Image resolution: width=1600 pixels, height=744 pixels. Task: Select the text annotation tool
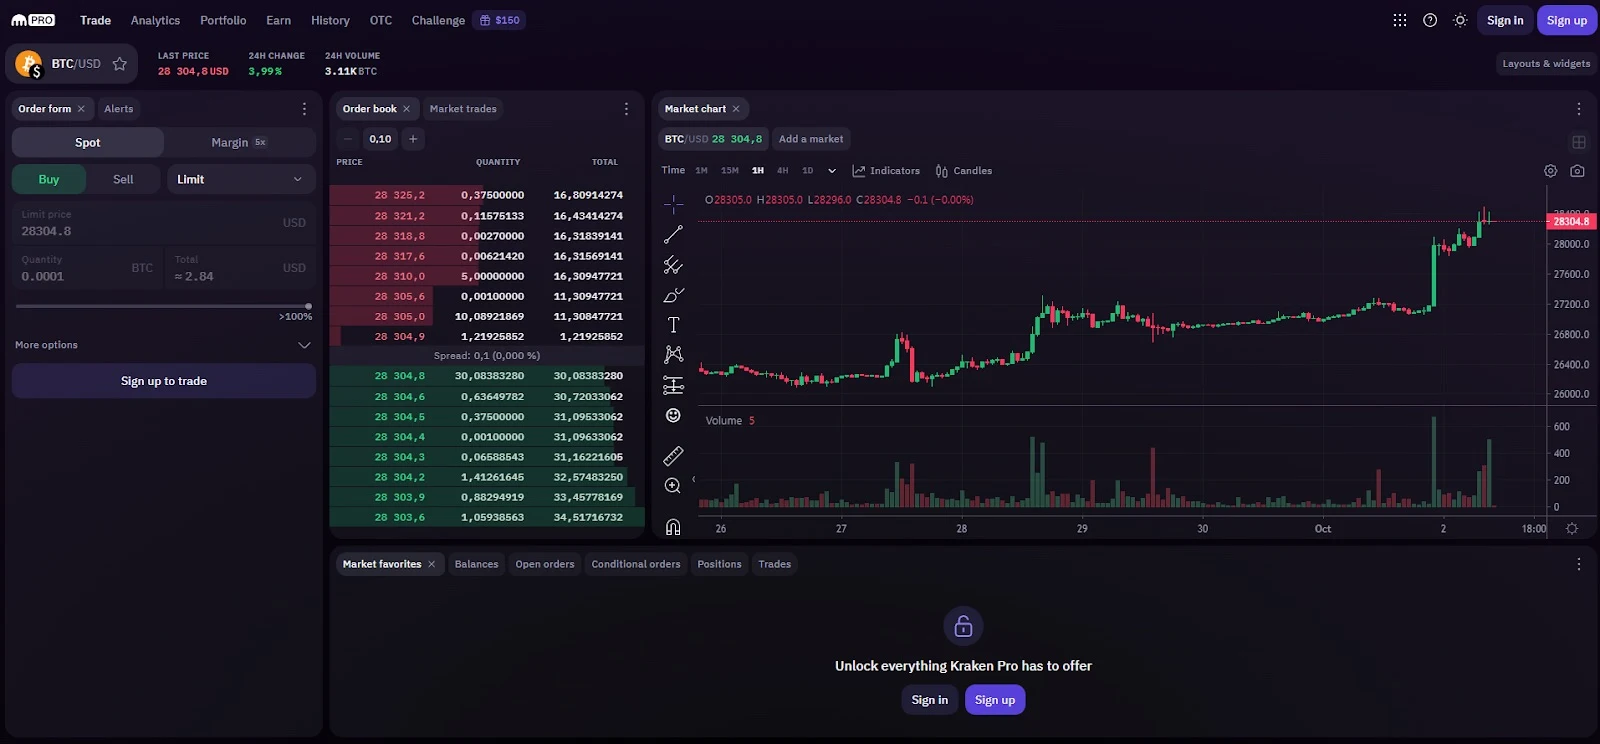point(673,325)
